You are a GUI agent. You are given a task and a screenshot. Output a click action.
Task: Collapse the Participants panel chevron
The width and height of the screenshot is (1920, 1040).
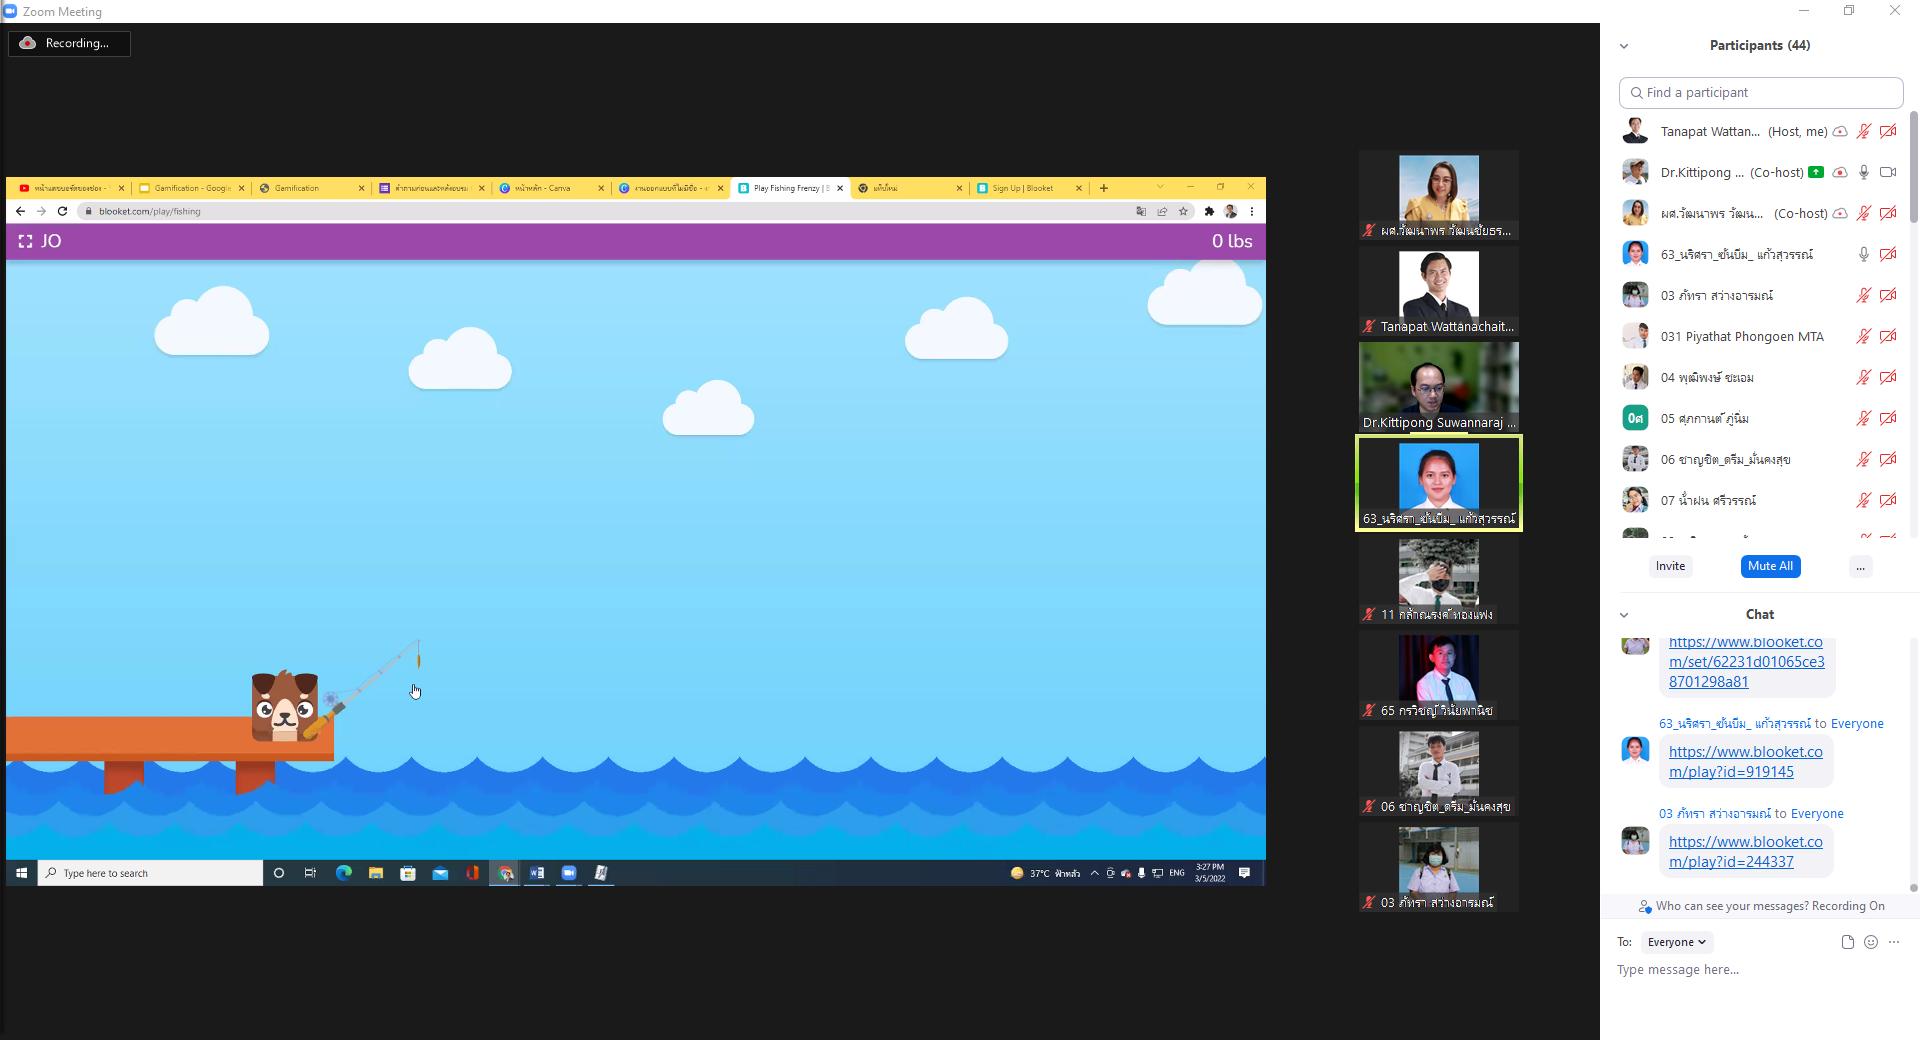1624,46
